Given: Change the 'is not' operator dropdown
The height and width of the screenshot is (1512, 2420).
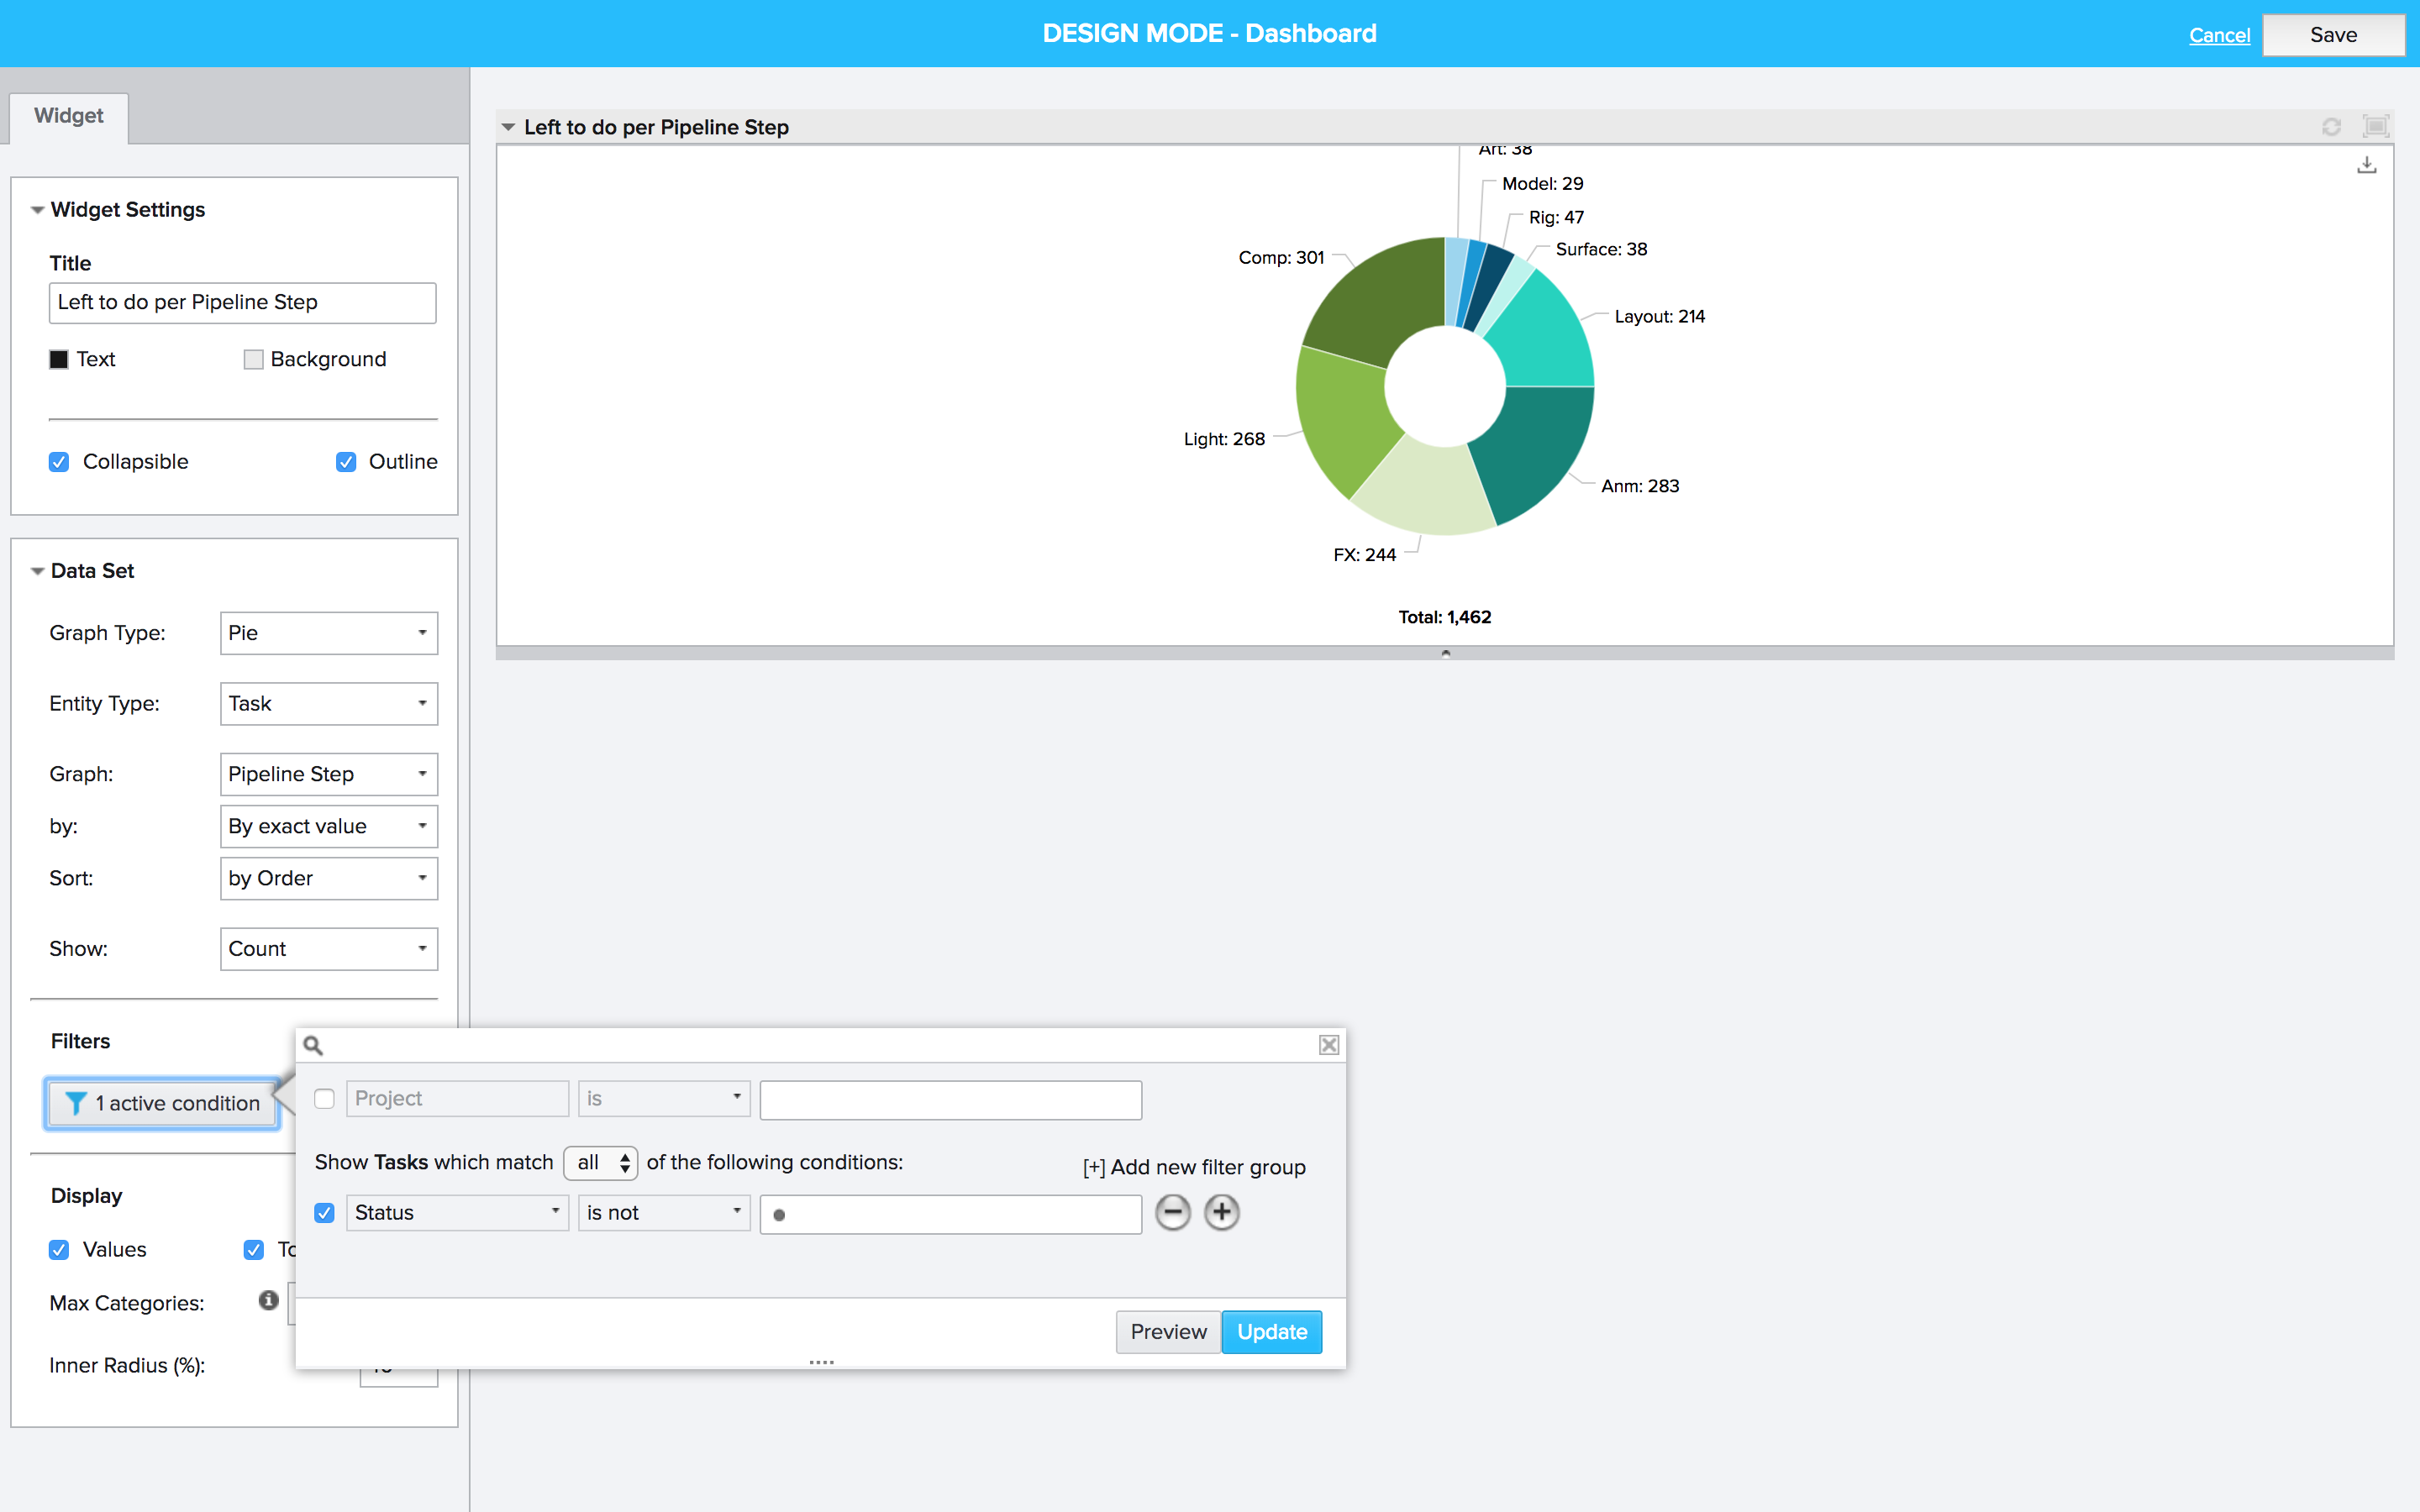Looking at the screenshot, I should click(663, 1212).
